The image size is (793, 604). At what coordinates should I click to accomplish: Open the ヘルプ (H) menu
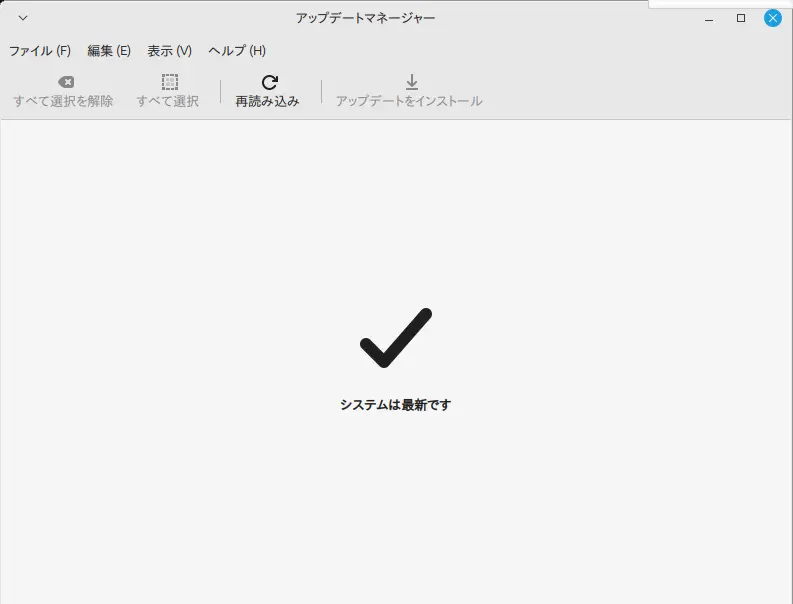[237, 51]
